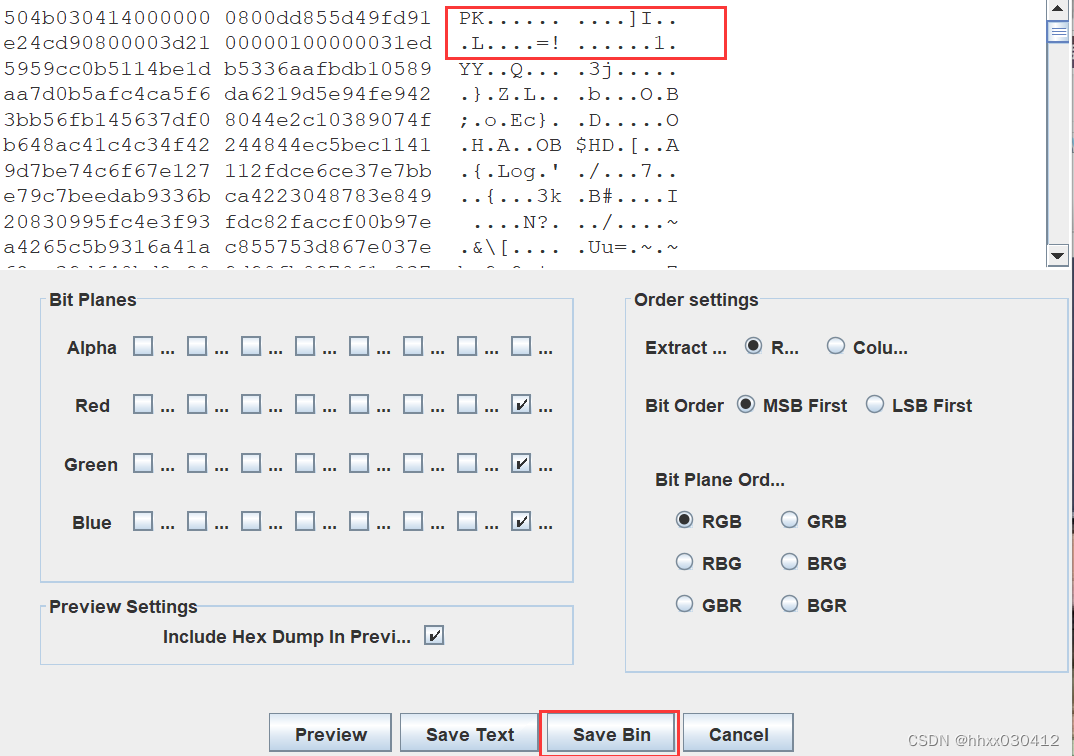Enable the Alpha bit 6 checkbox
The width and height of the screenshot is (1074, 756).
click(197, 346)
